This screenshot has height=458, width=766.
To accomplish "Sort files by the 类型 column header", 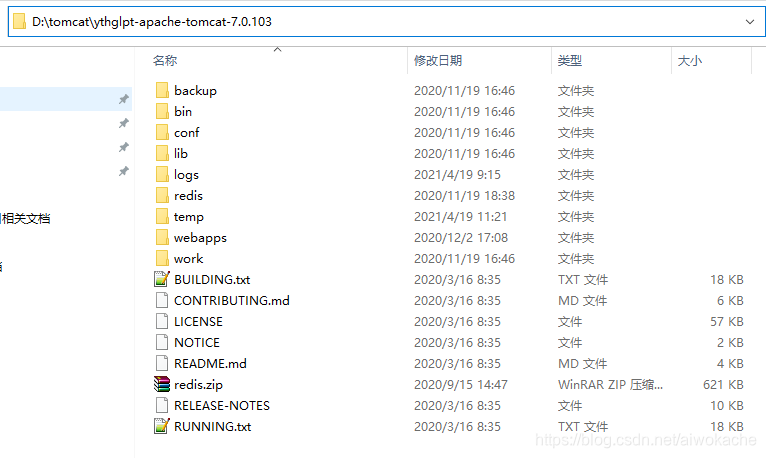I will point(570,61).
